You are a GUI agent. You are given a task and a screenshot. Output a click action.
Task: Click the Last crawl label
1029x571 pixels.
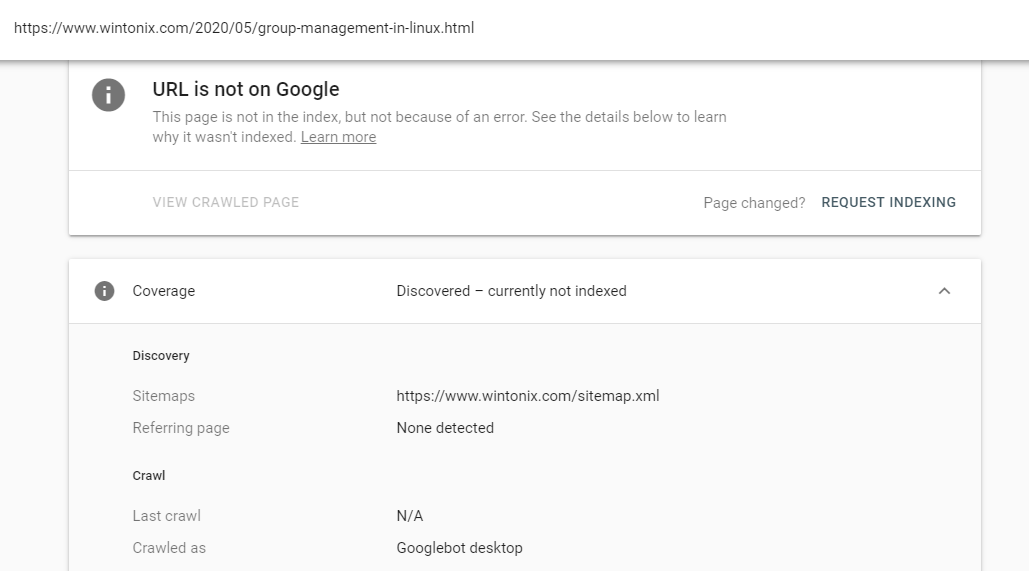coord(167,516)
